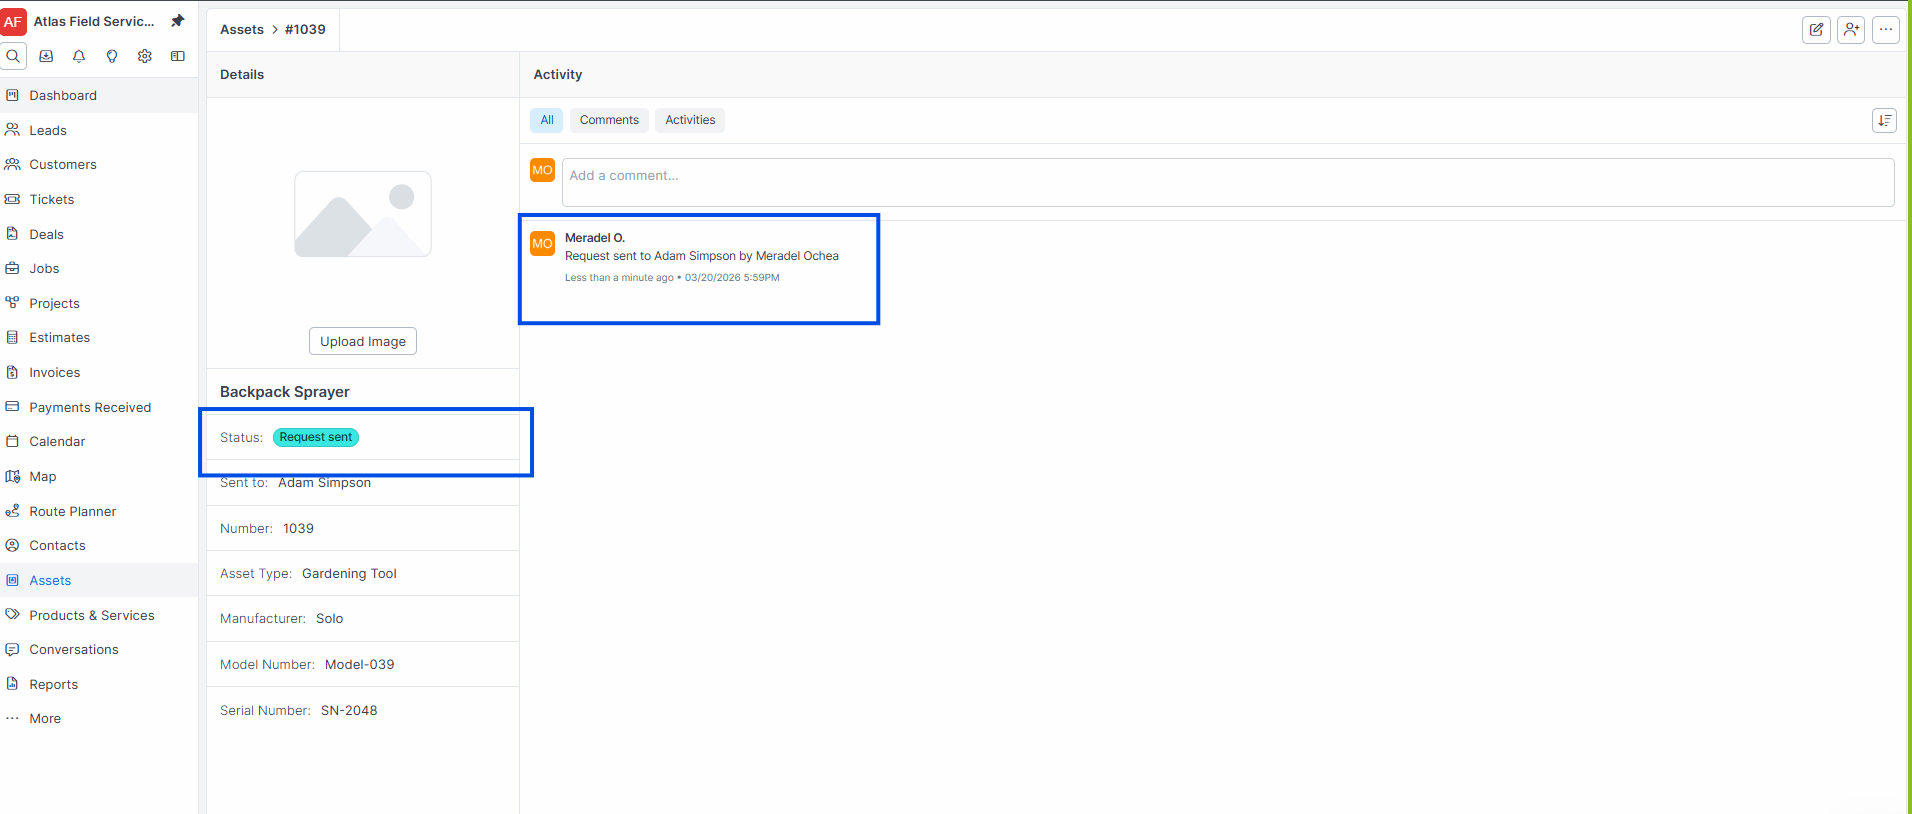Click the assign user icon button
The height and width of the screenshot is (814, 1912).
[x=1851, y=30]
